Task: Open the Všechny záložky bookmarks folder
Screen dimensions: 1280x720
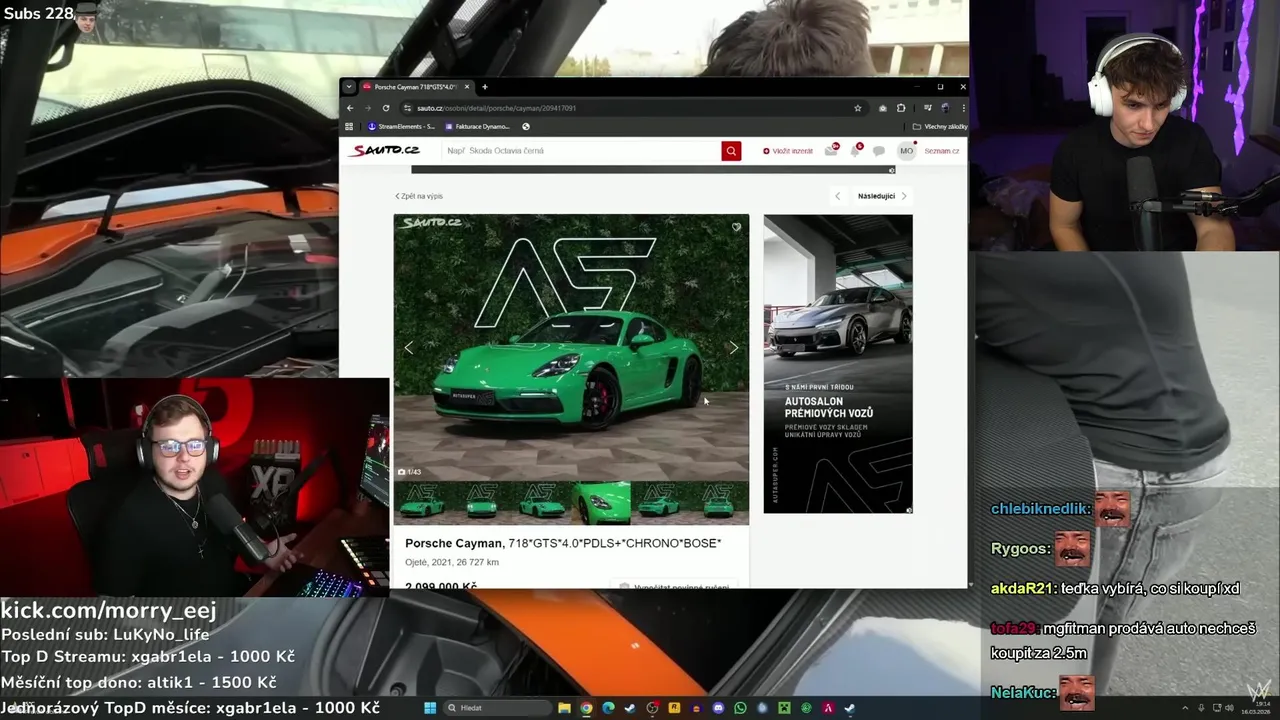Action: [940, 127]
